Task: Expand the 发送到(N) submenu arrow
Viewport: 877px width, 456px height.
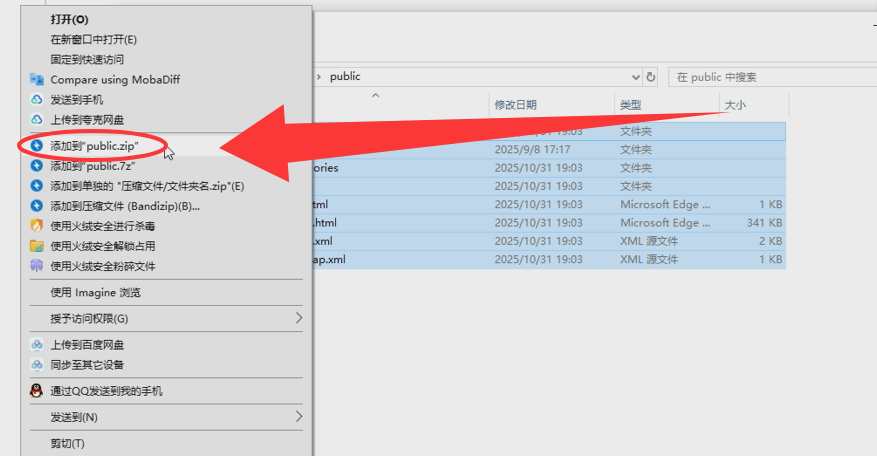Action: (x=298, y=416)
